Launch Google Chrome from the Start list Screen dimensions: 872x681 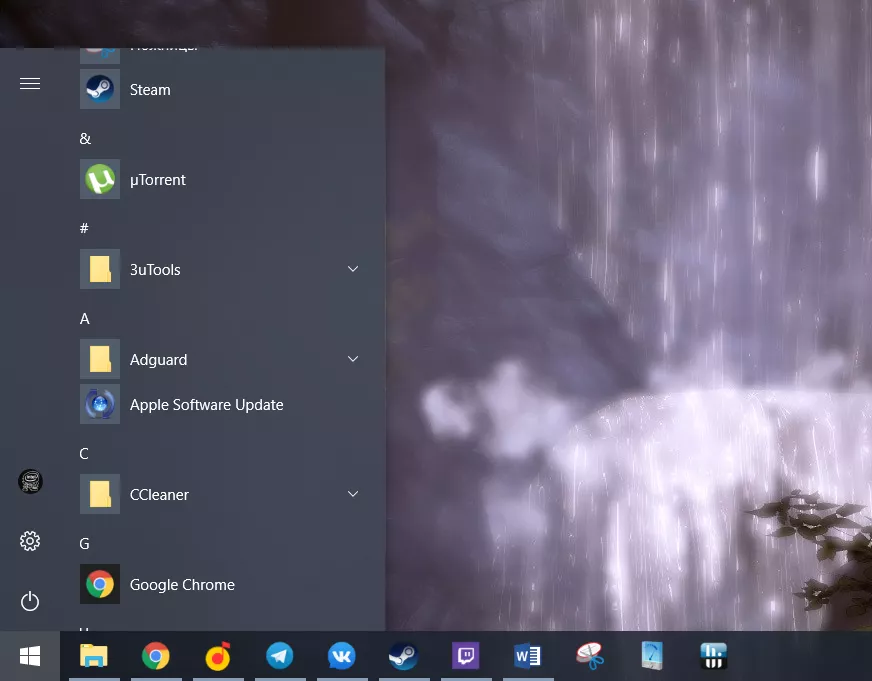pyautogui.click(x=222, y=584)
